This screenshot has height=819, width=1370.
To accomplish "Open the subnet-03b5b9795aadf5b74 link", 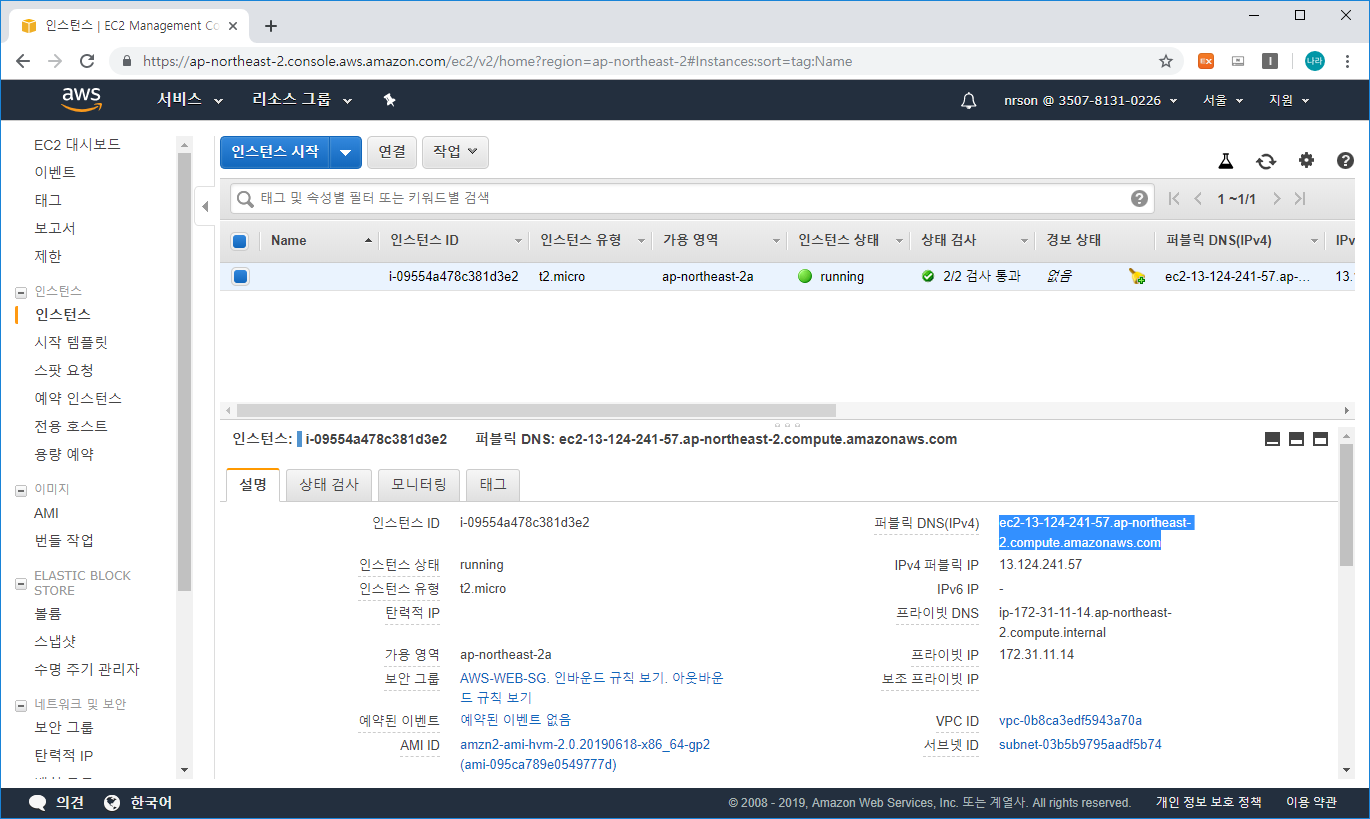I will coord(1080,745).
